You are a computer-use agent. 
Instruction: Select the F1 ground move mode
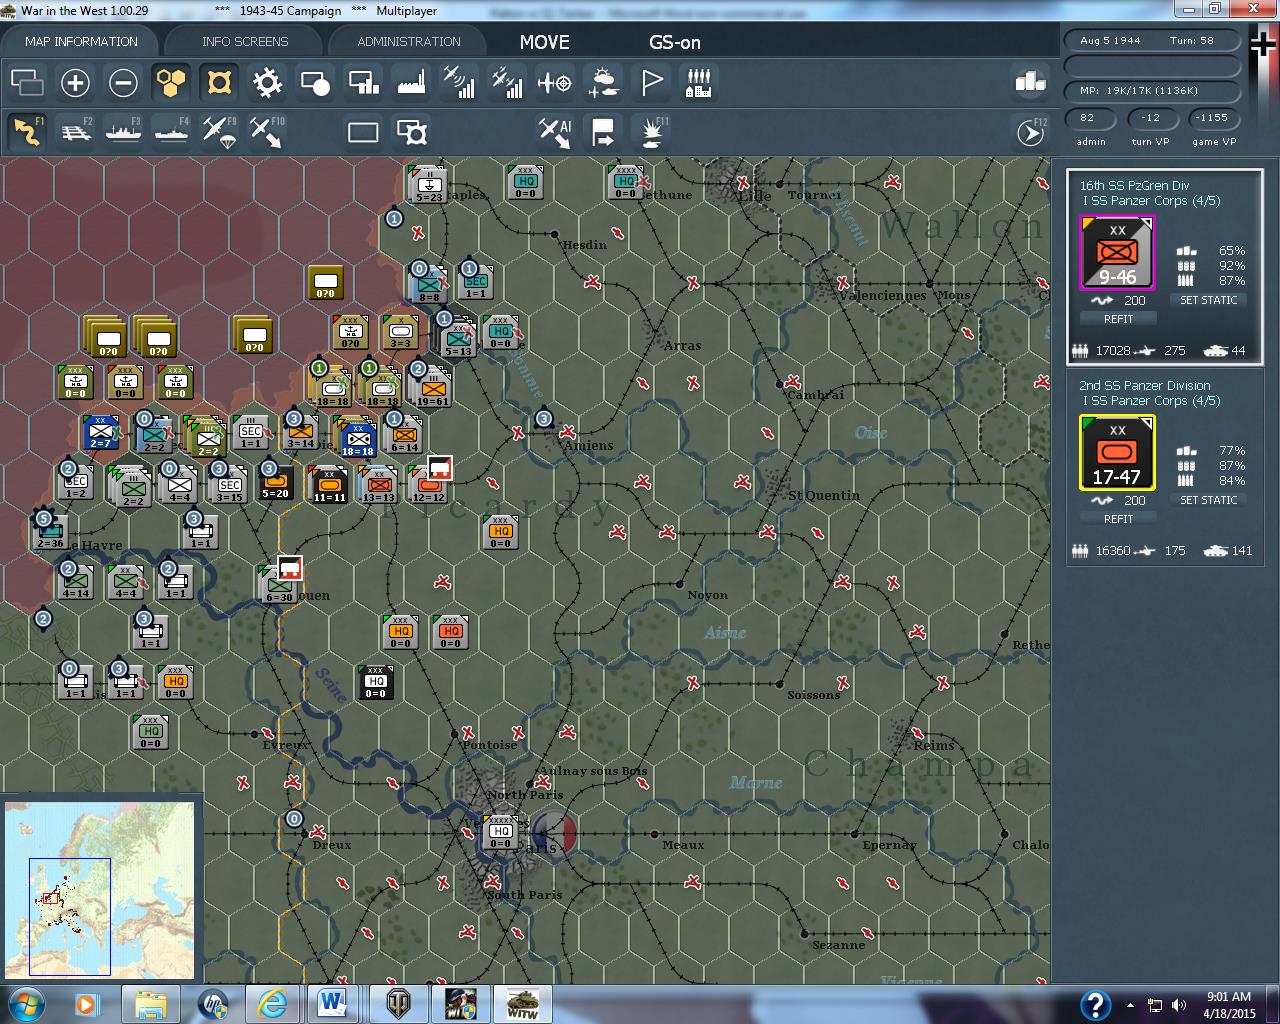tap(27, 132)
